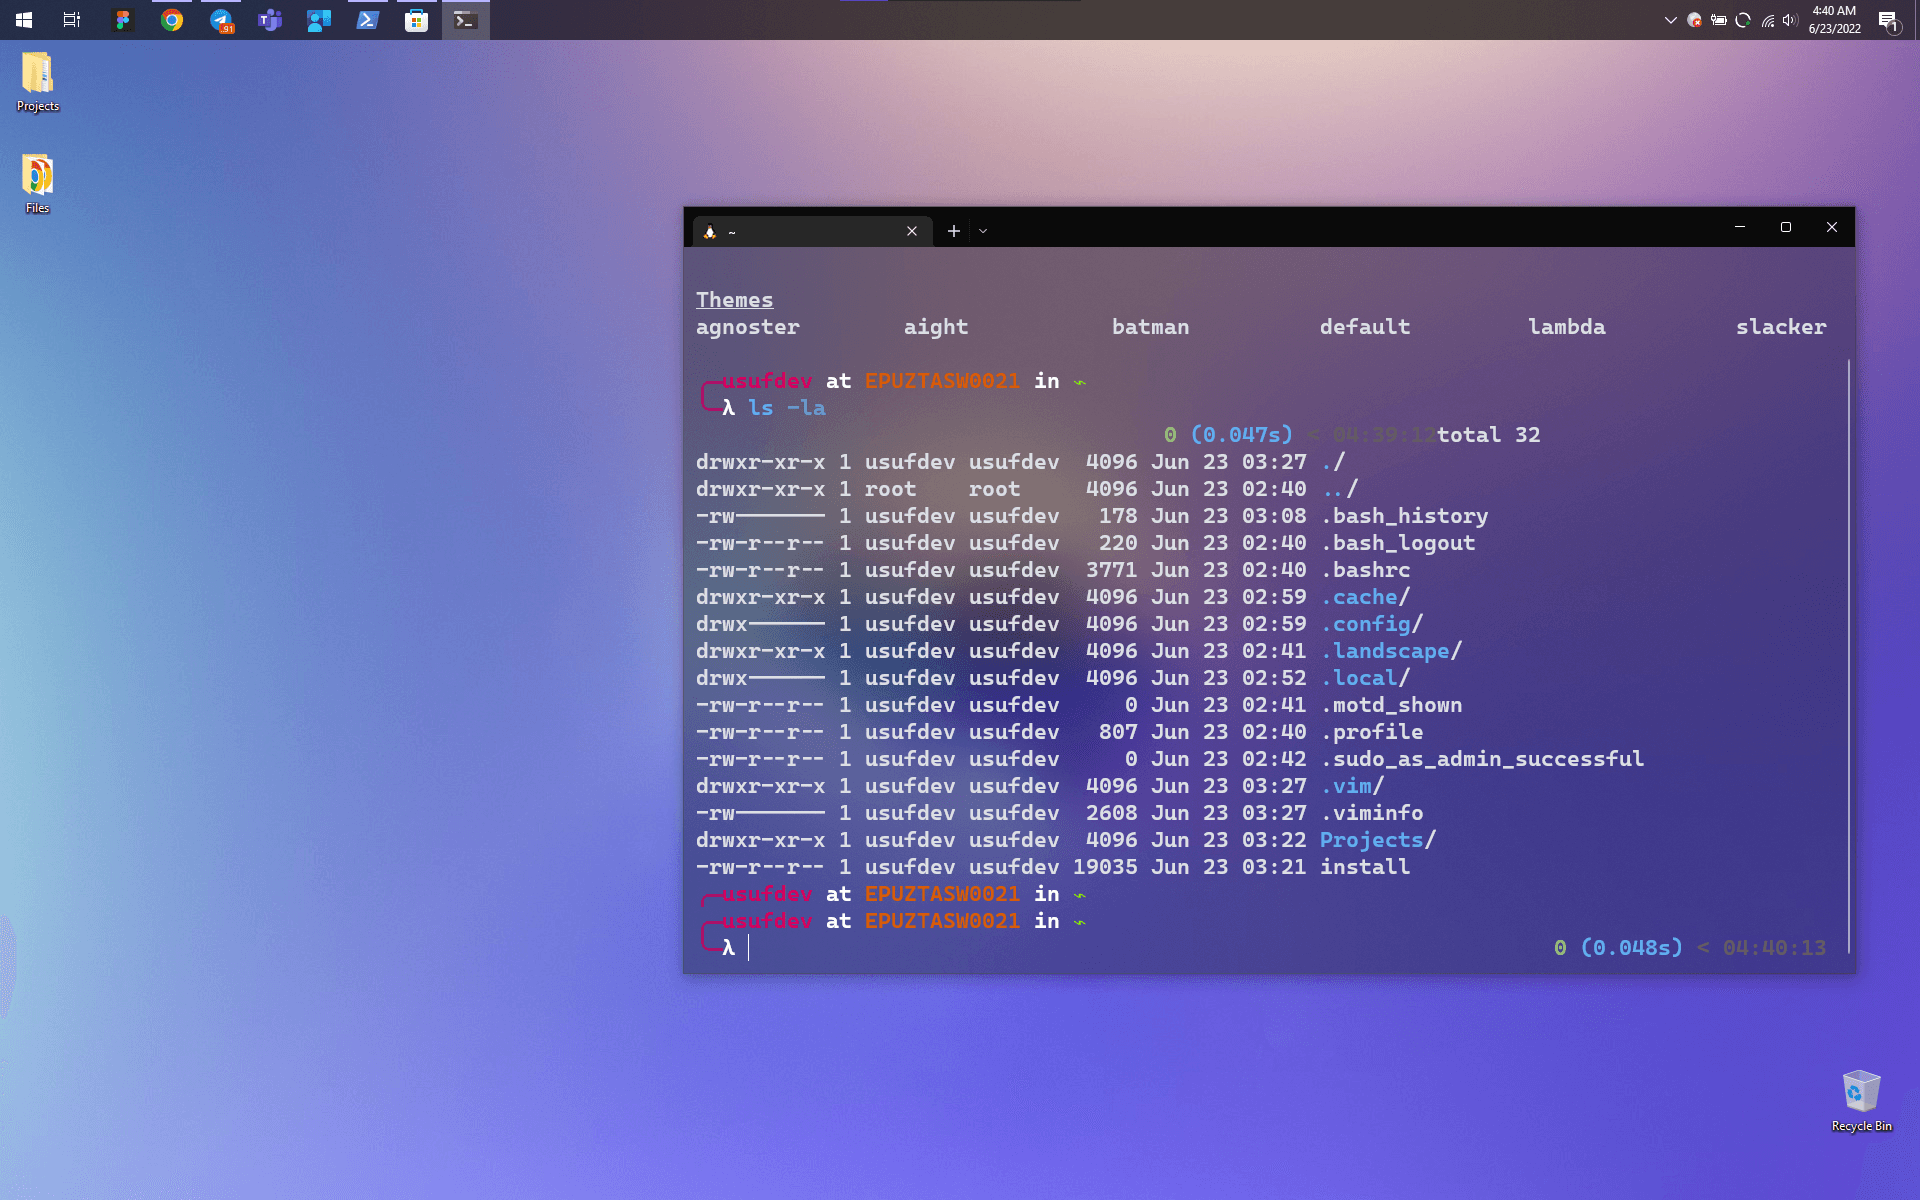Launch Google Chrome from the taskbar

coord(172,20)
